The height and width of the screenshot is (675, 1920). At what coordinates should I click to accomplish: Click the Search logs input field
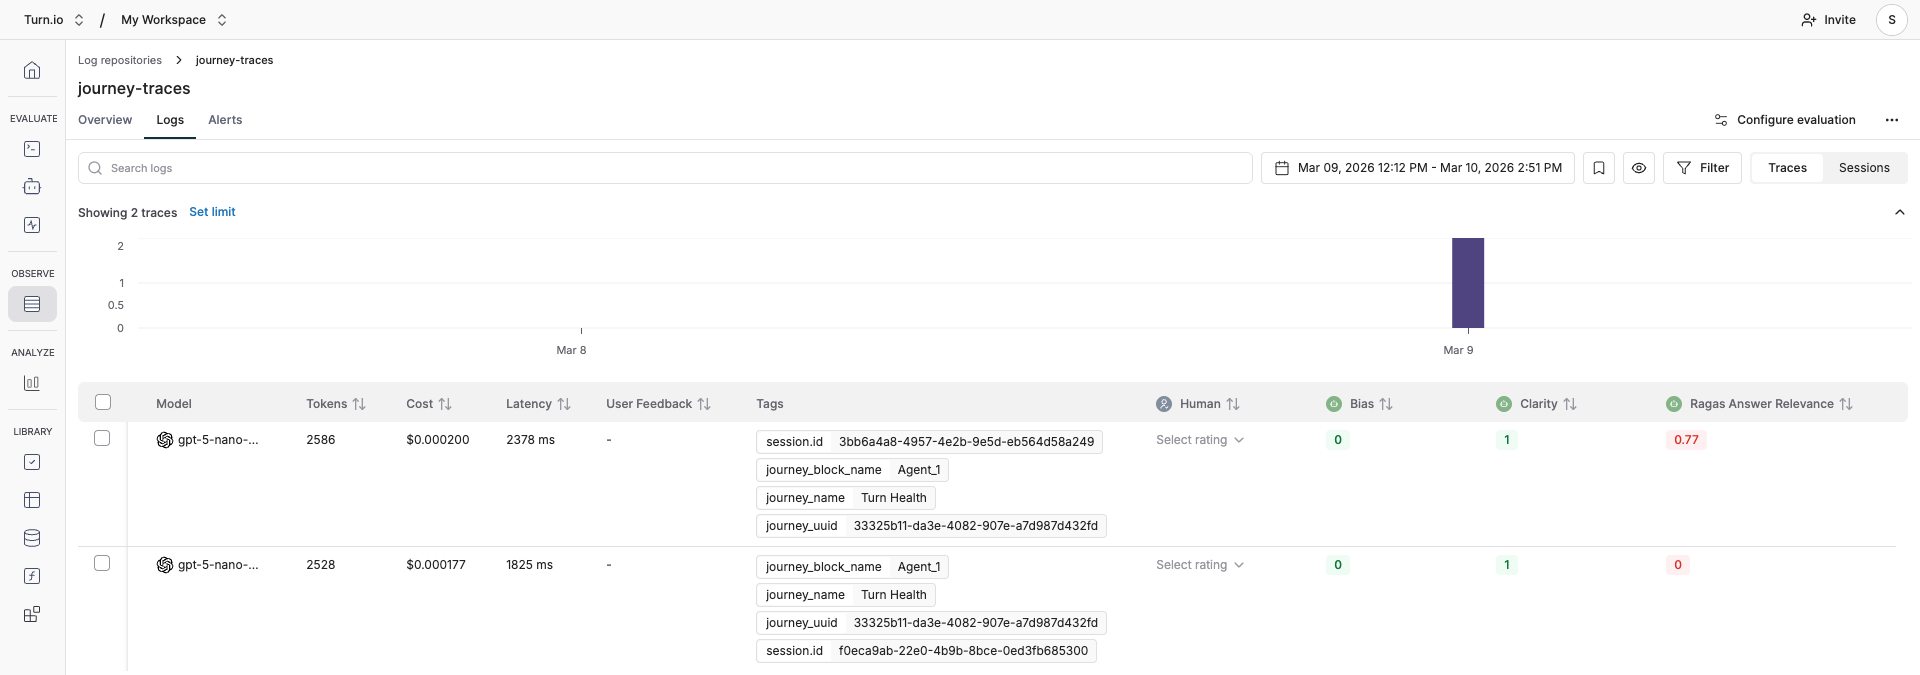[665, 168]
